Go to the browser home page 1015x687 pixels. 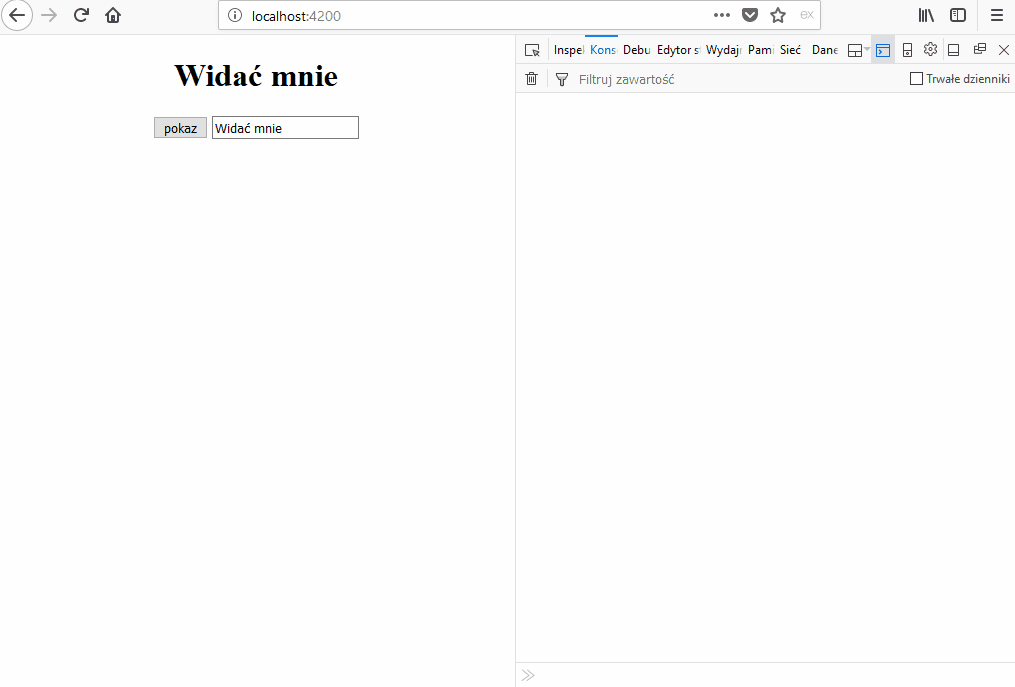coord(113,15)
